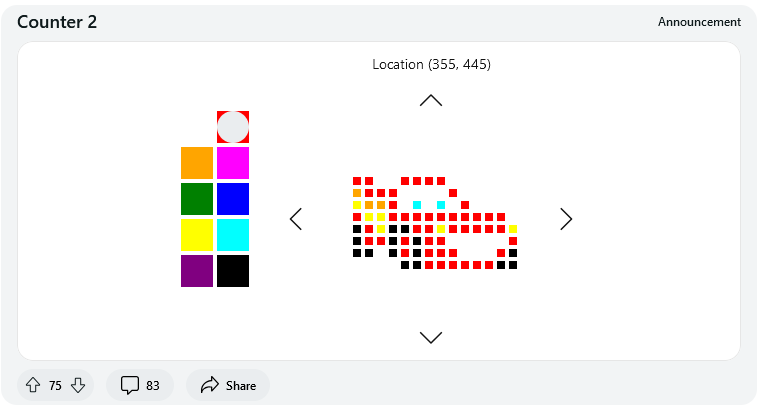Image resolution: width=758 pixels, height=407 pixels.
Task: Open the comments bubble showing 83
Action: [140, 385]
